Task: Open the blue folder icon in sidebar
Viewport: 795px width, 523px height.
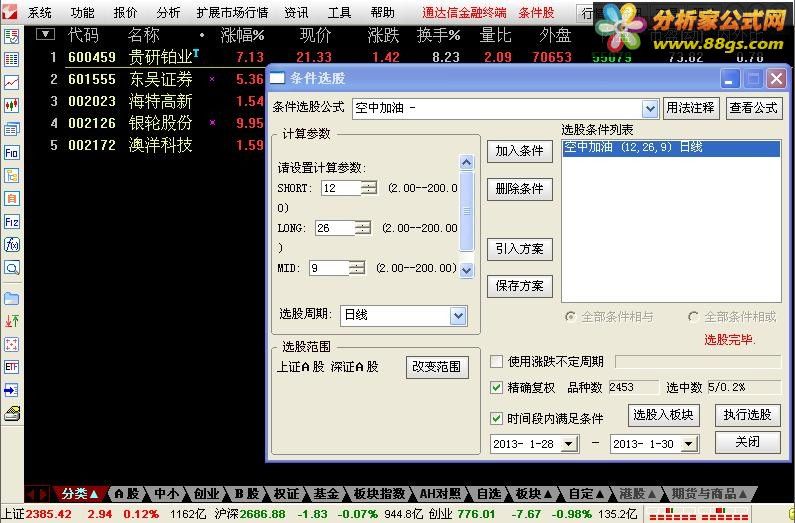Action: 12,298
